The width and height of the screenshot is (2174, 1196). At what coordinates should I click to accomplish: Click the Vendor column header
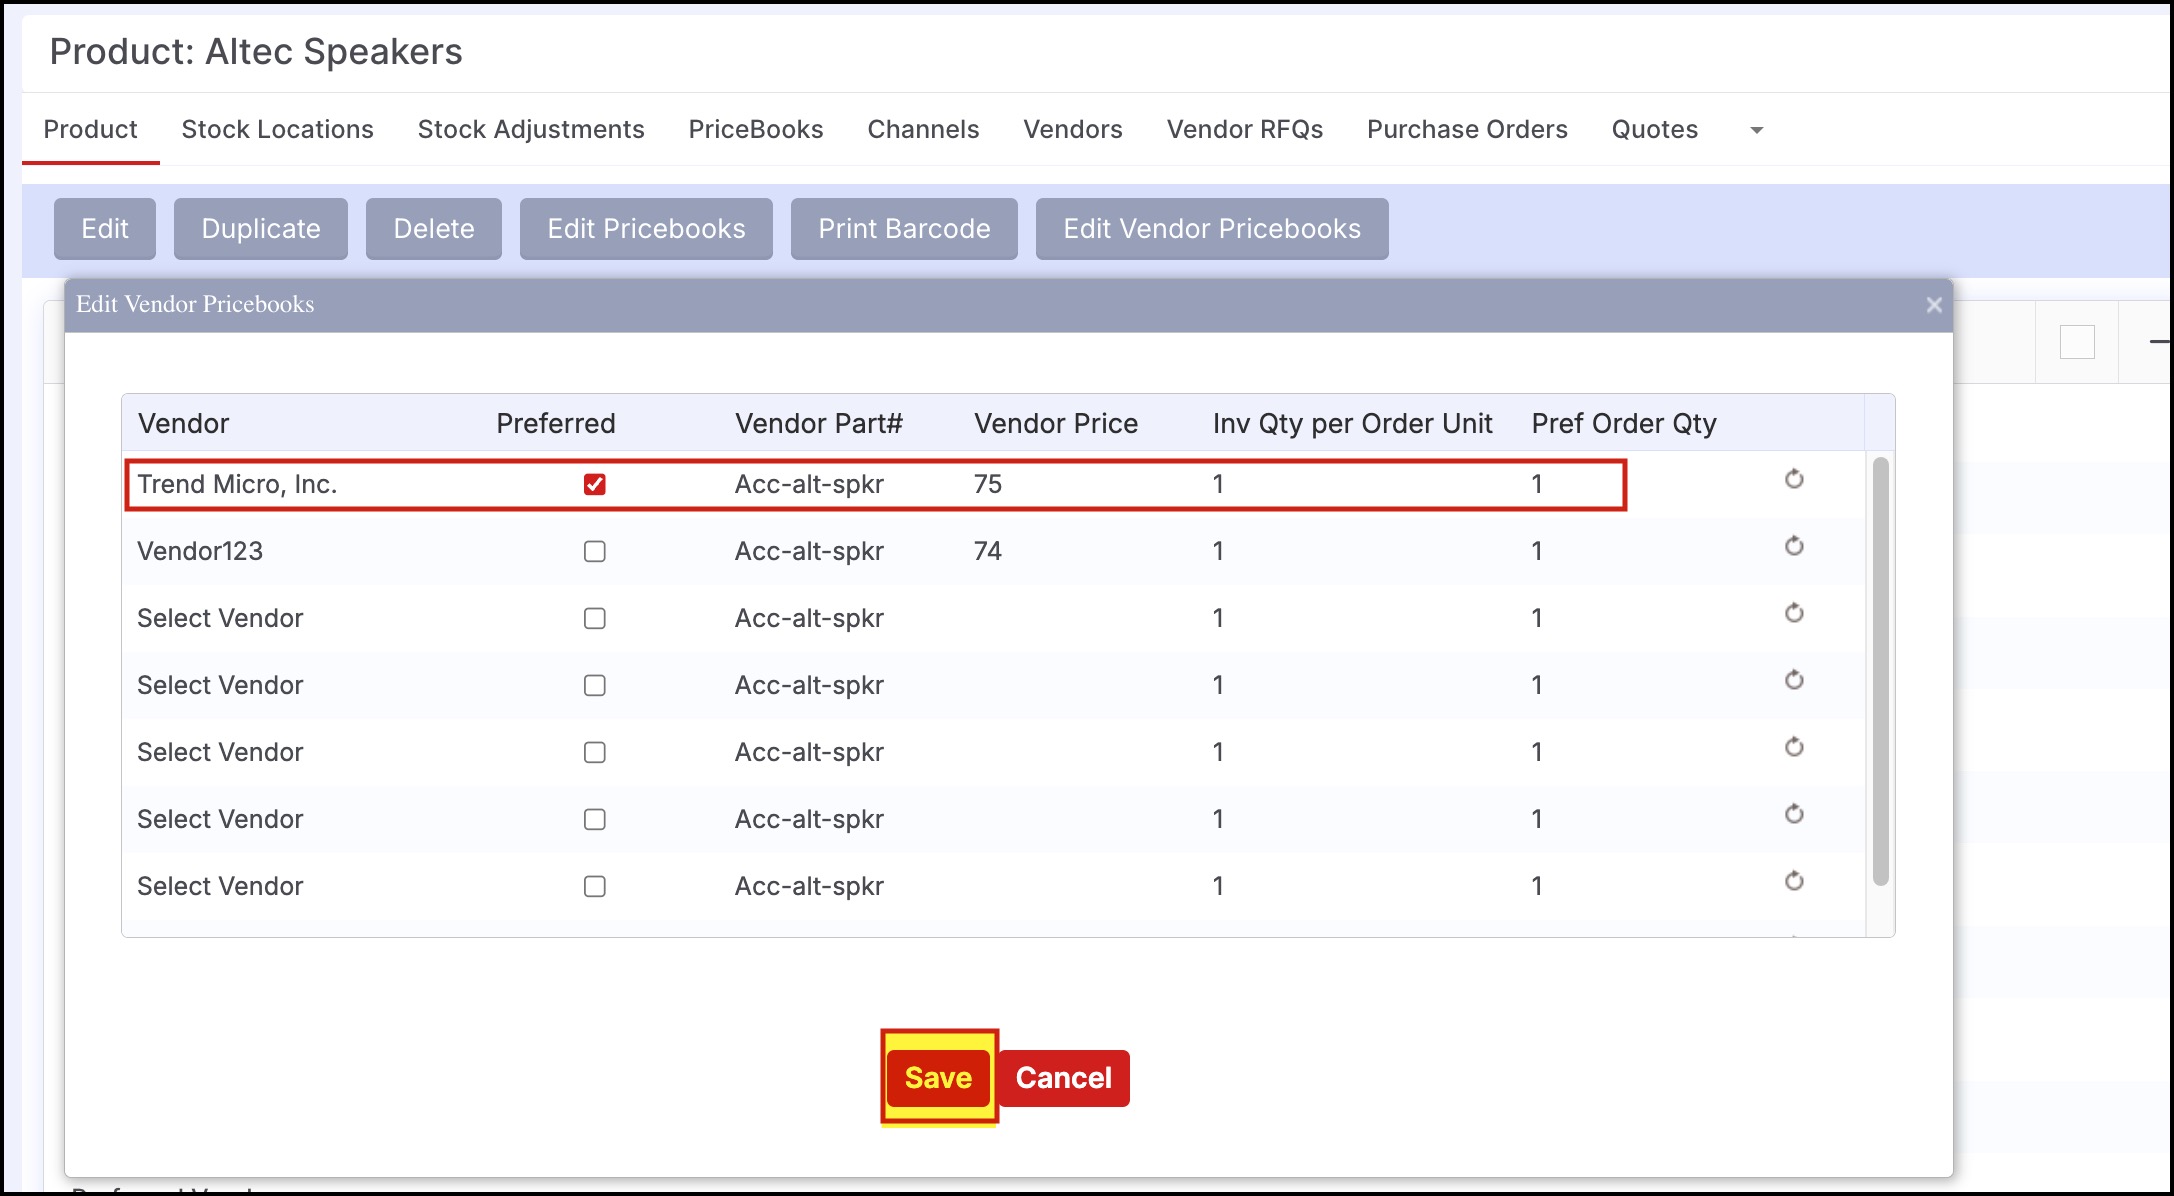[184, 423]
